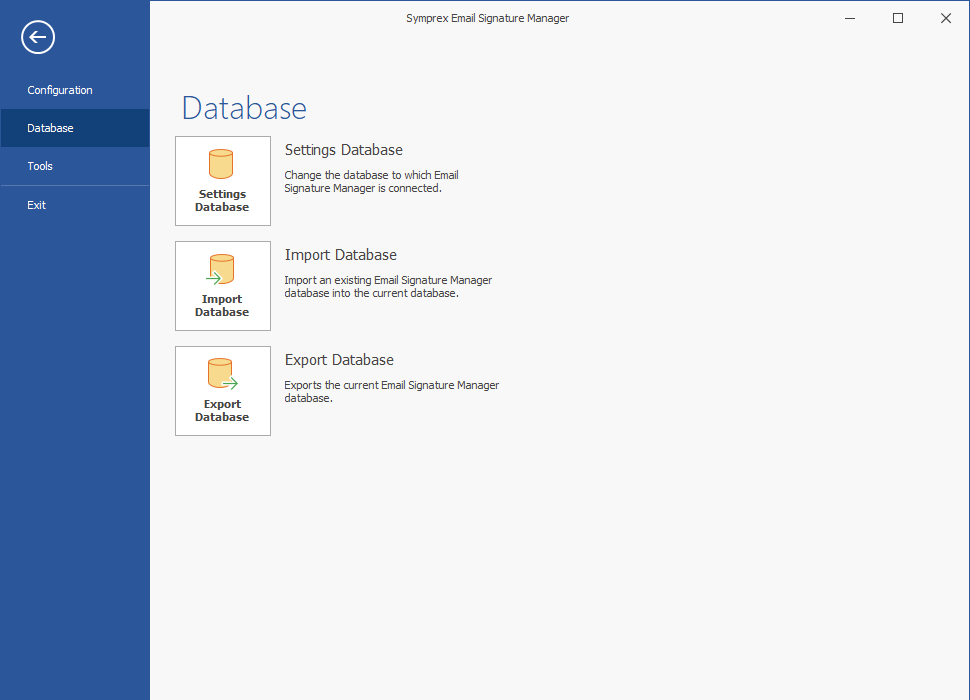Click the Symprex Email Signature Manager title

click(x=487, y=19)
